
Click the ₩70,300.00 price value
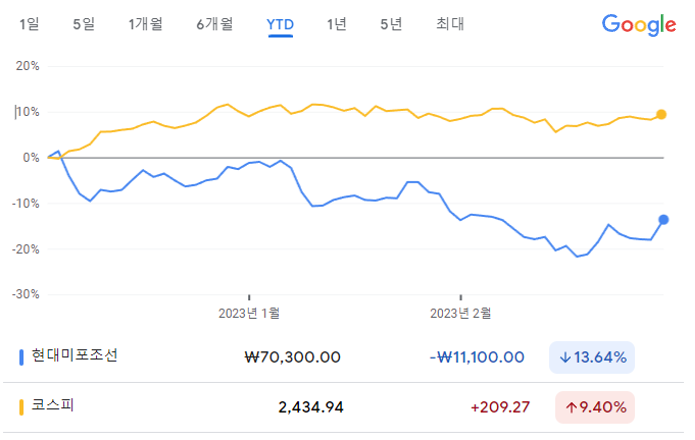[292, 357]
